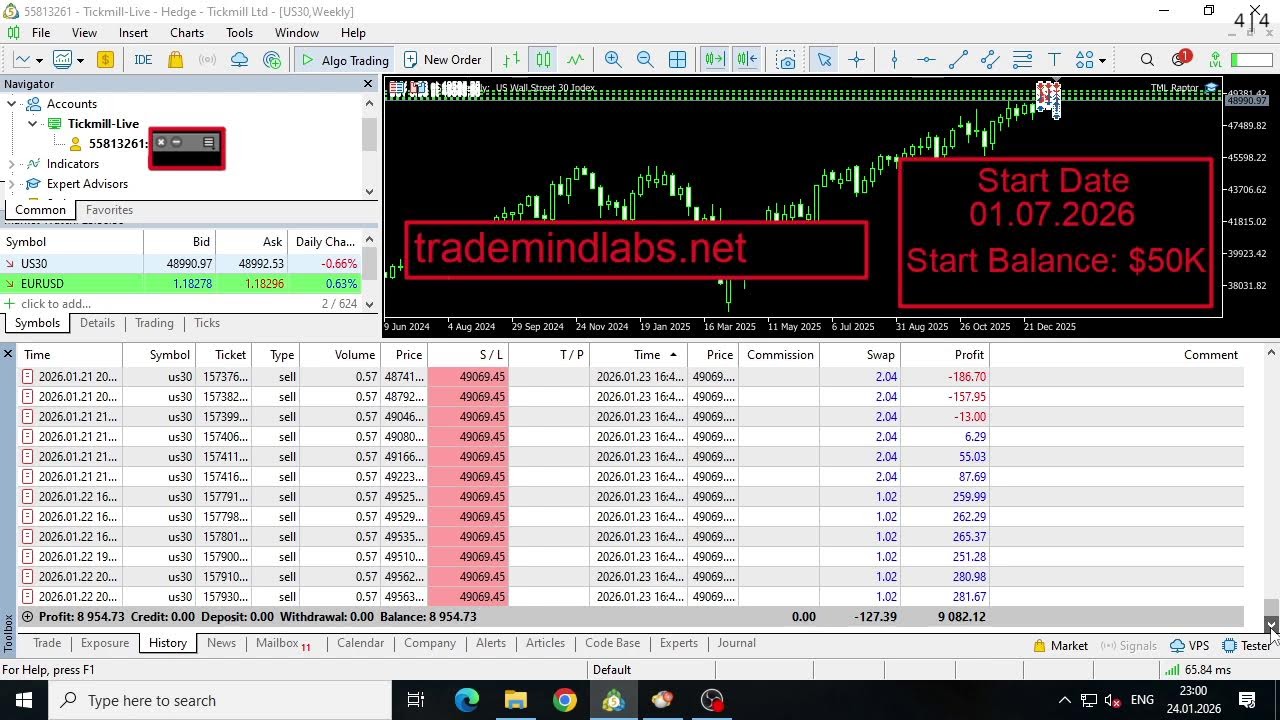Open the Market shopping bag icon
Viewport: 1280px width, 720px height.
175,60
